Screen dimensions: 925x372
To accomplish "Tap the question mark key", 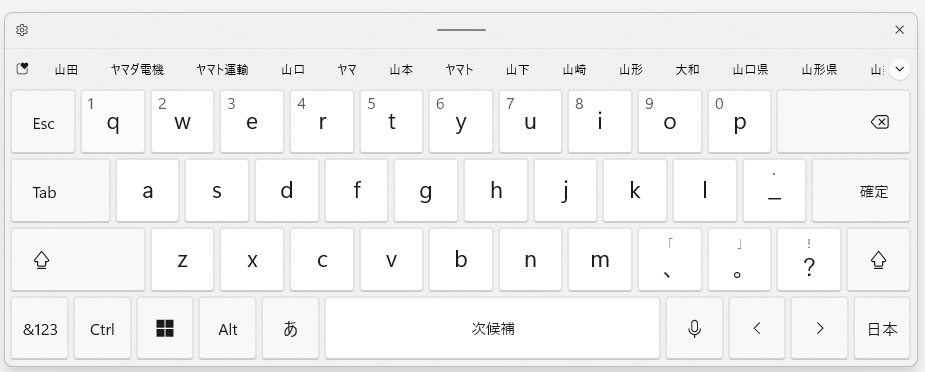I will 809,259.
